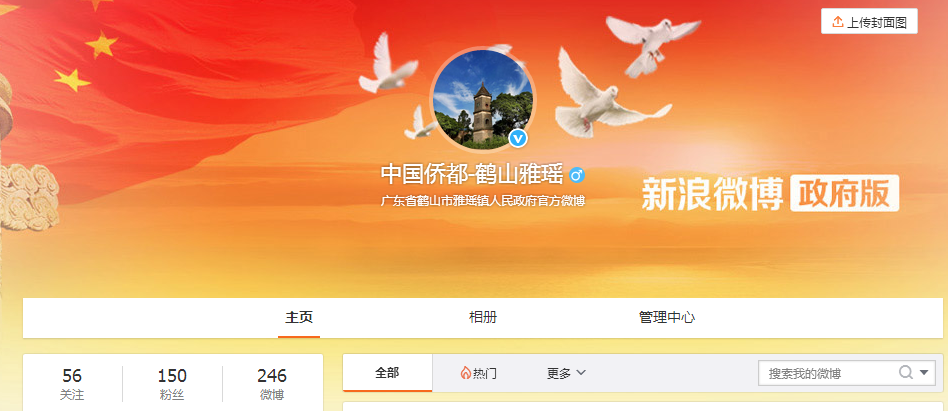The height and width of the screenshot is (411, 948).
Task: Click the blue verified V badge
Action: [518, 138]
